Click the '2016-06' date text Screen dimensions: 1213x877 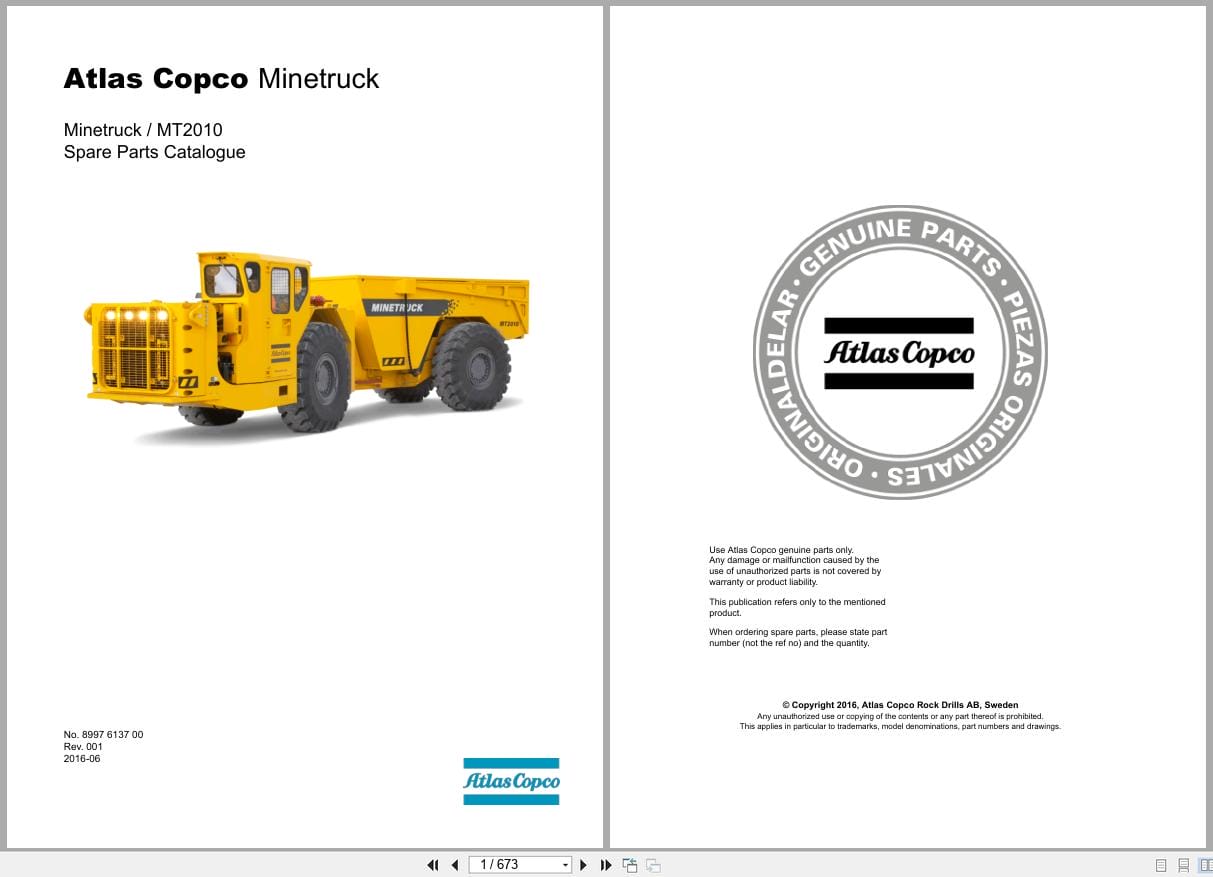(82, 758)
